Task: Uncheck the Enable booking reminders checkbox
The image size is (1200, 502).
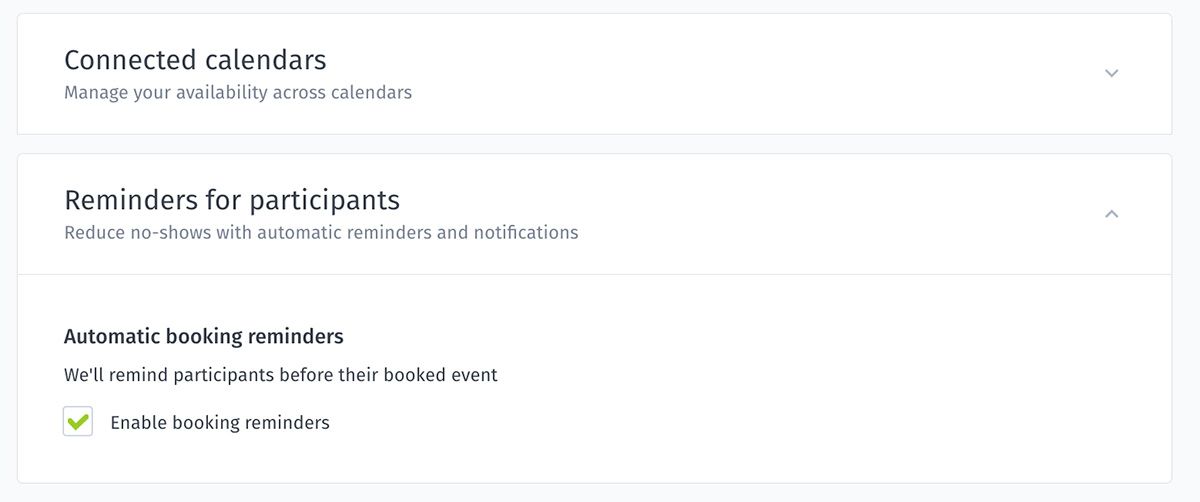Action: (78, 422)
